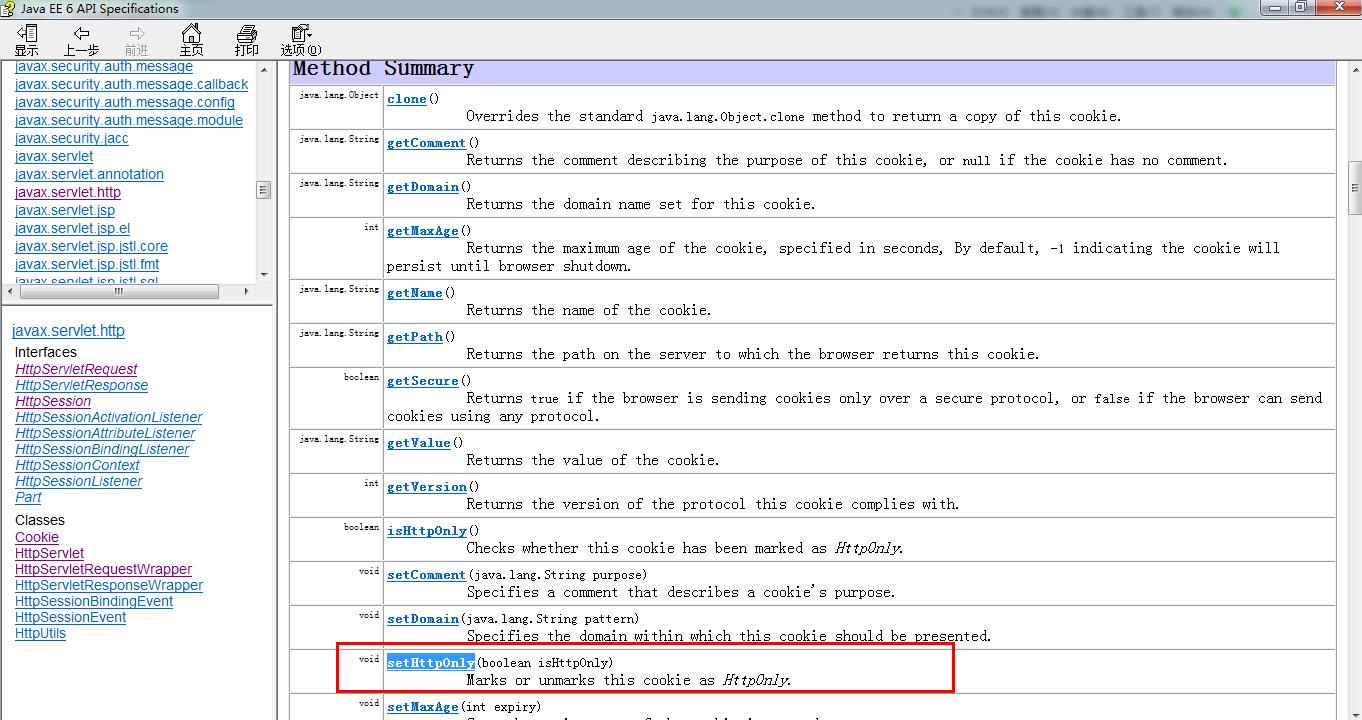Open the 选项 (Options) toolbar icon
1362x720 pixels.
(301, 40)
